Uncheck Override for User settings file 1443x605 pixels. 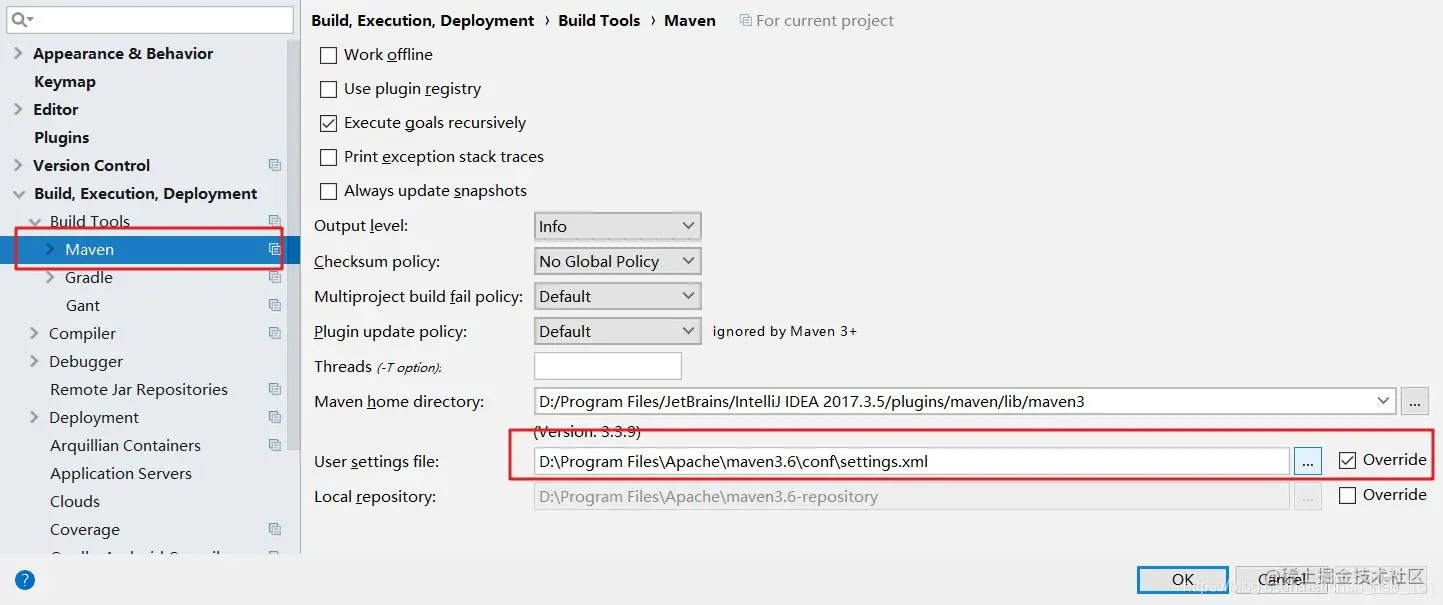(x=1347, y=460)
